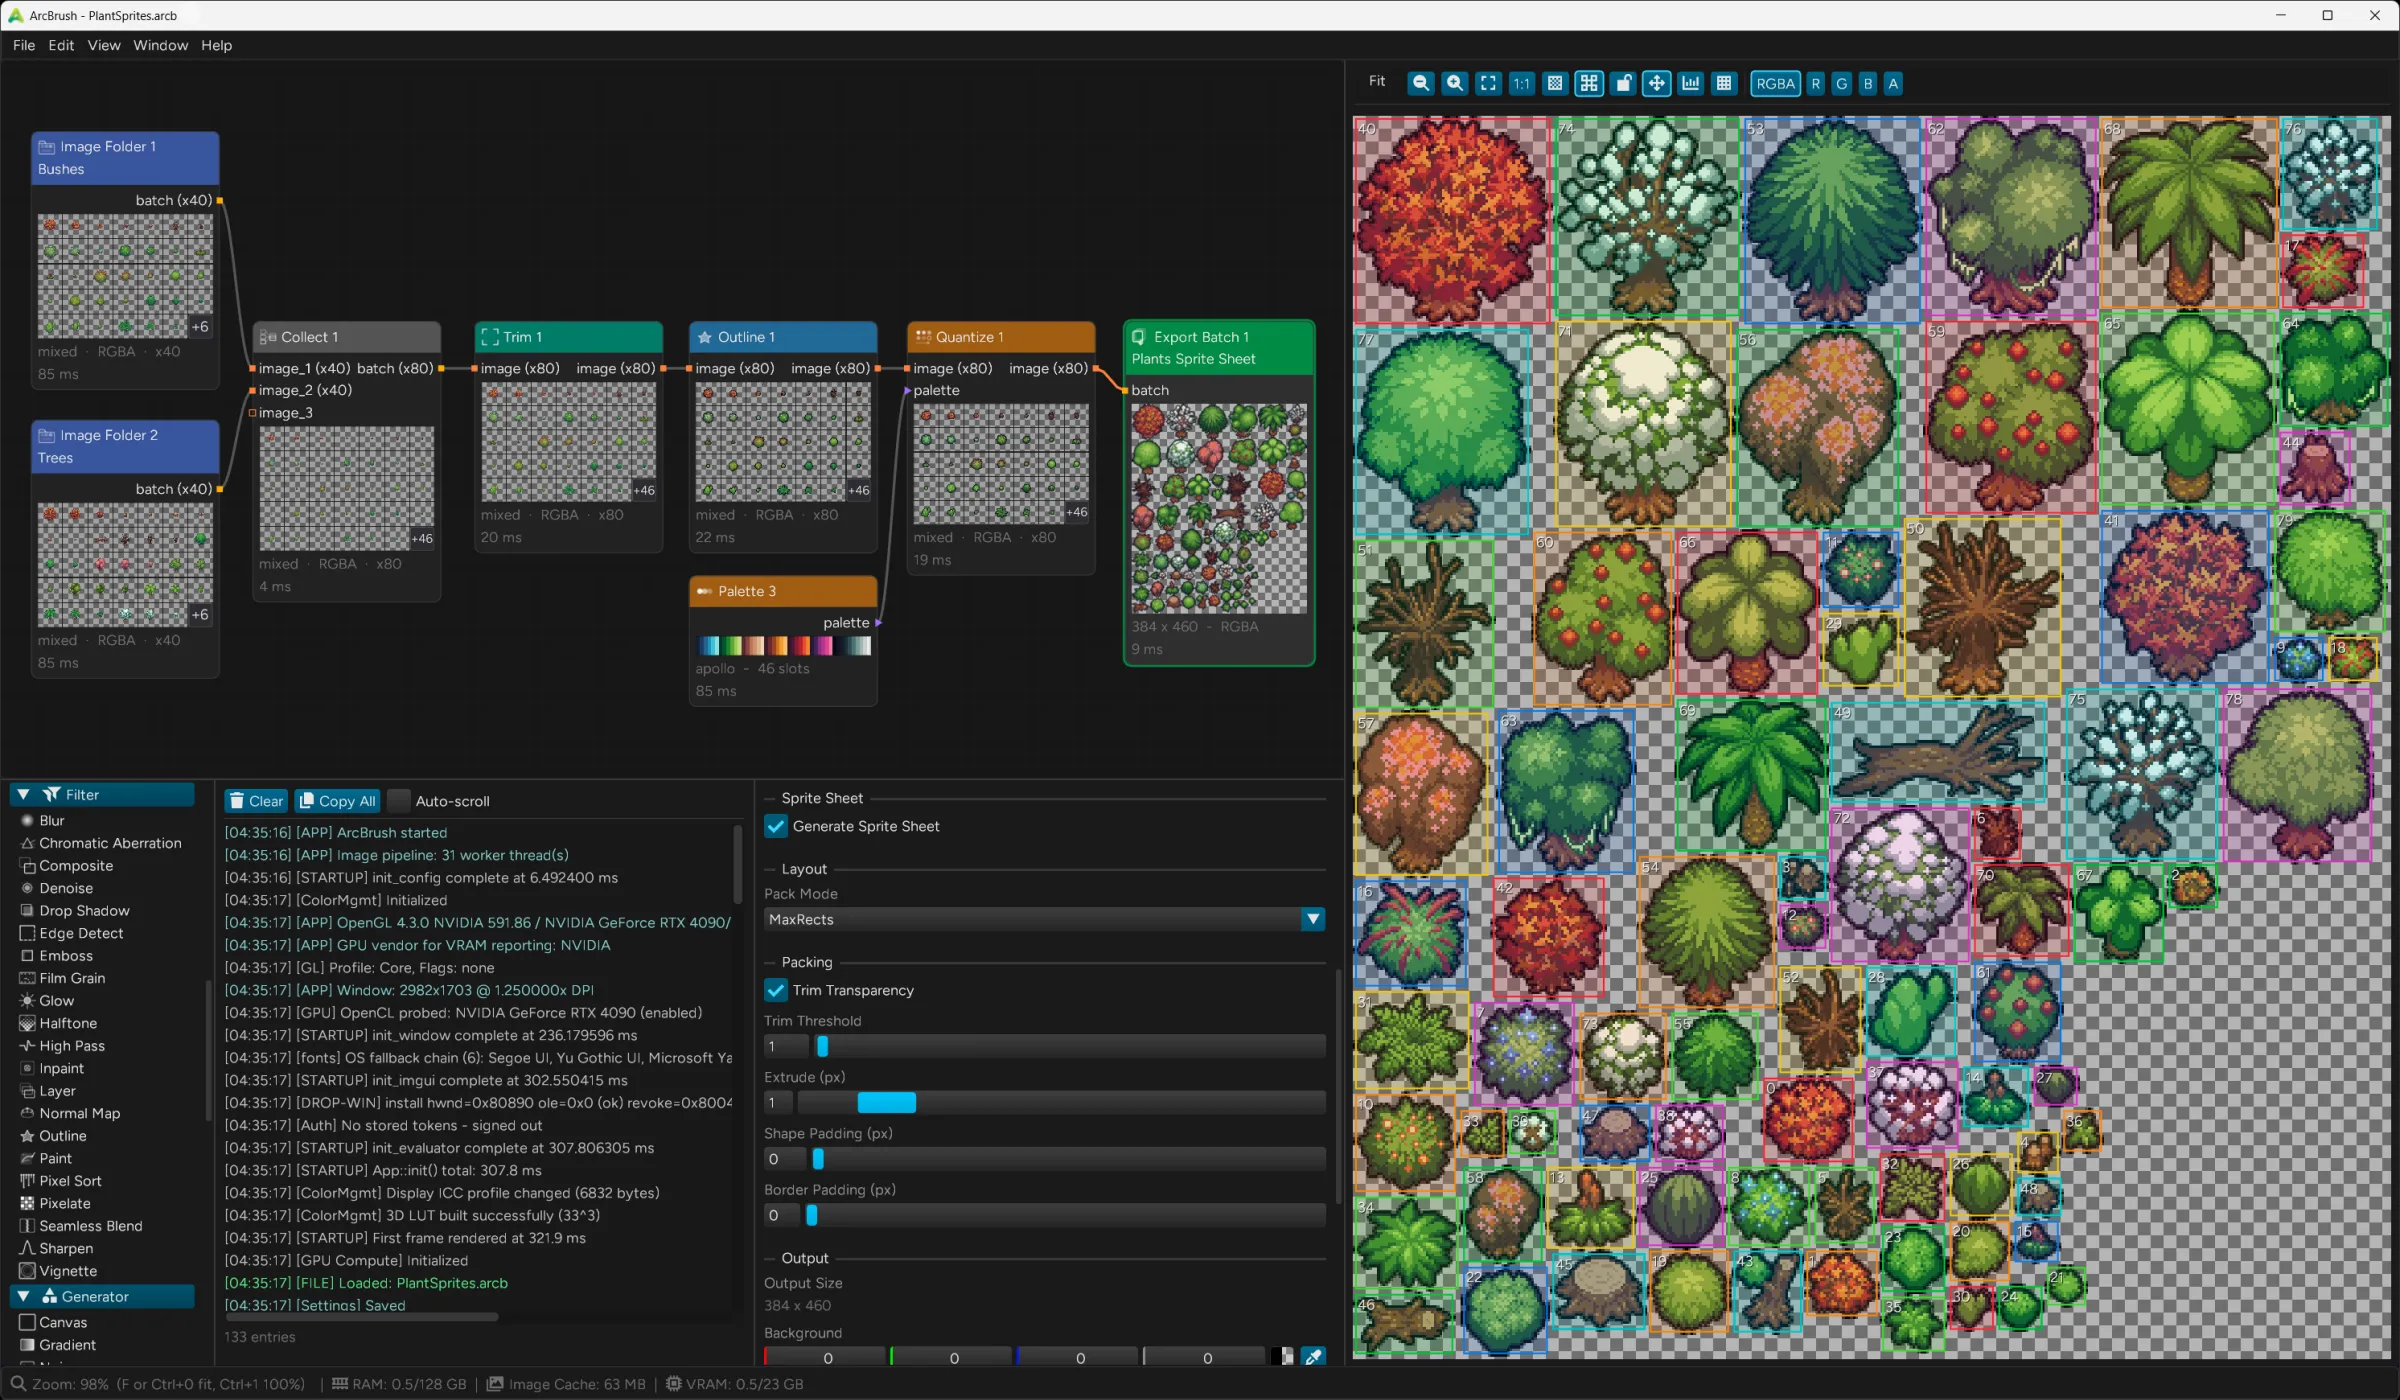Pick background color with eyedropper icon
Image resolution: width=2400 pixels, height=1400 pixels.
tap(1313, 1357)
